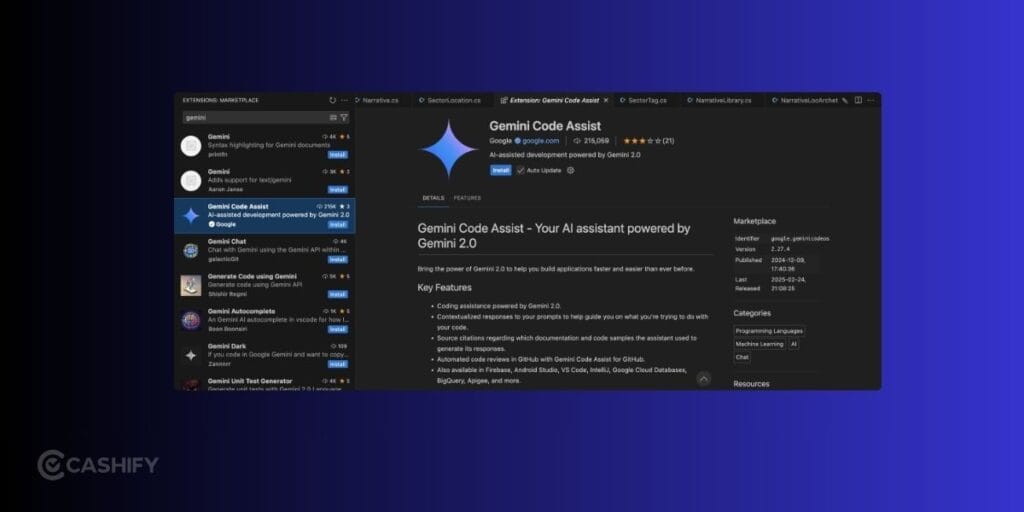Click the scroll-to-top arrow button
This screenshot has width=1024, height=512.
point(703,379)
